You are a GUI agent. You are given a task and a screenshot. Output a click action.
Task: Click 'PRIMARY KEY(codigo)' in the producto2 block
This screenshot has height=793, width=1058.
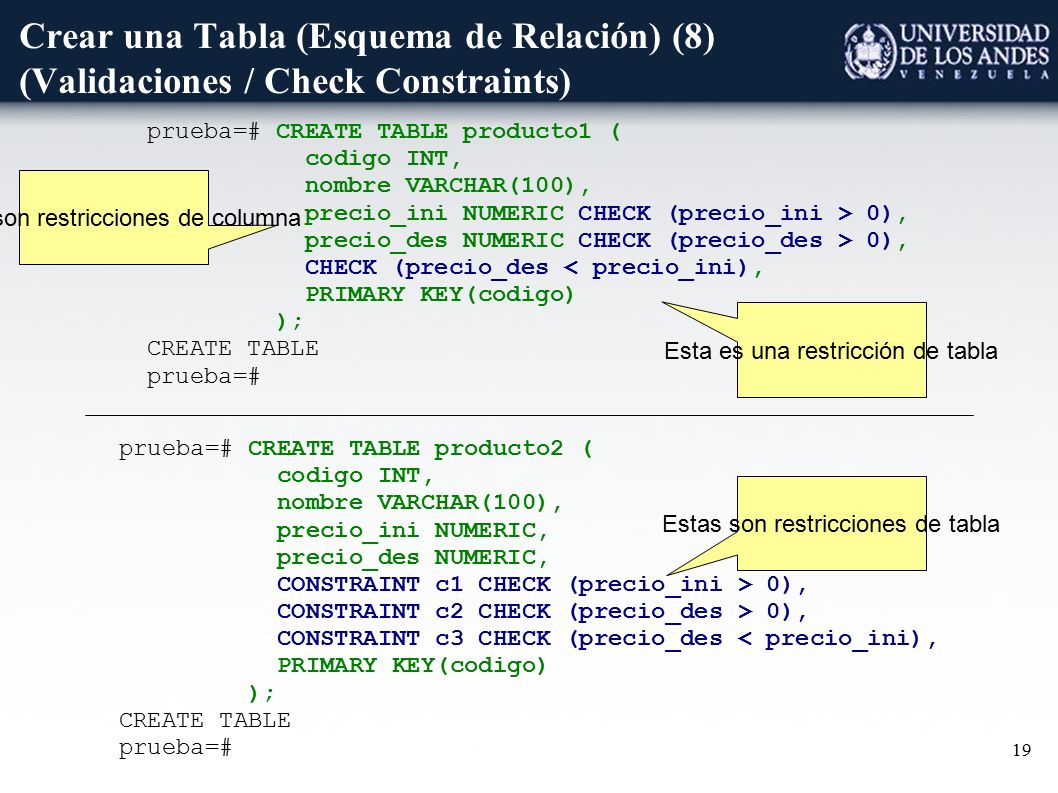[x=412, y=665]
